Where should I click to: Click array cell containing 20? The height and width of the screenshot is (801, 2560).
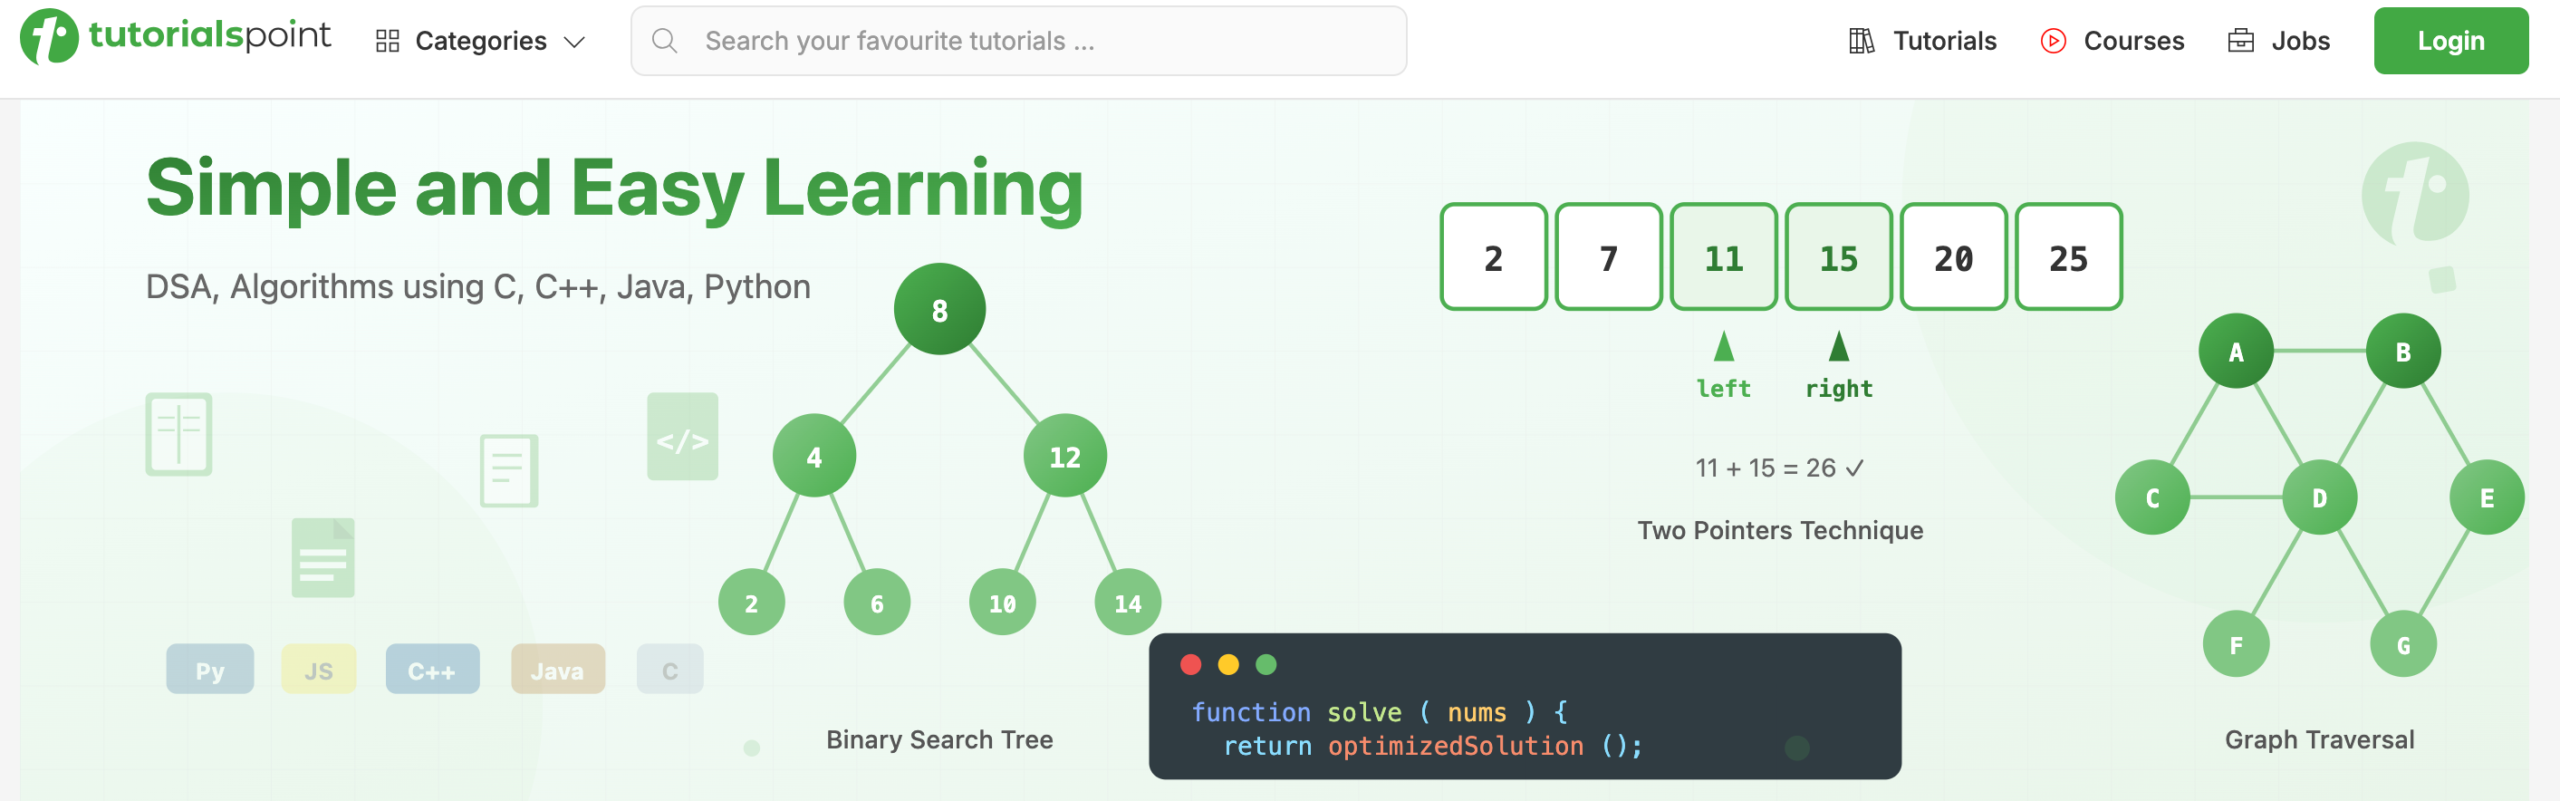pyautogui.click(x=1954, y=257)
